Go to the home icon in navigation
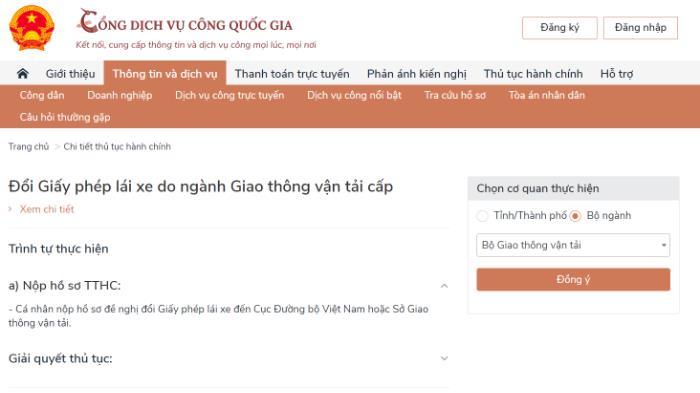Viewport: 700px width, 393px height. (x=23, y=74)
